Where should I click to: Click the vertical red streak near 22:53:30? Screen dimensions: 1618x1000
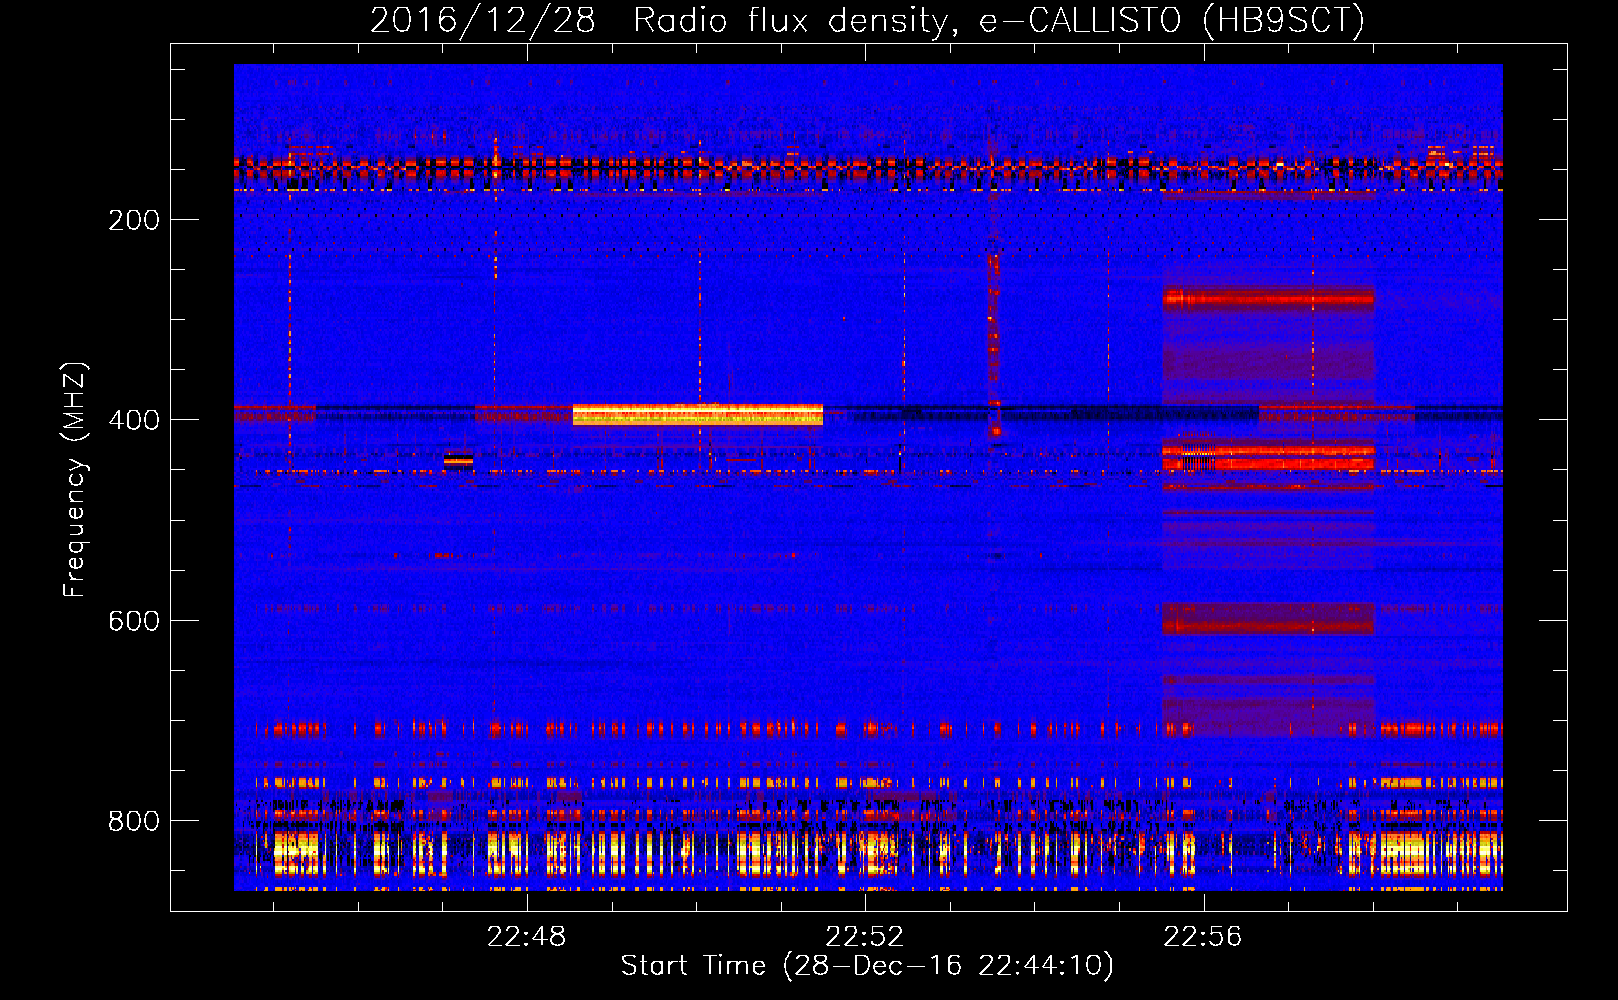(993, 345)
